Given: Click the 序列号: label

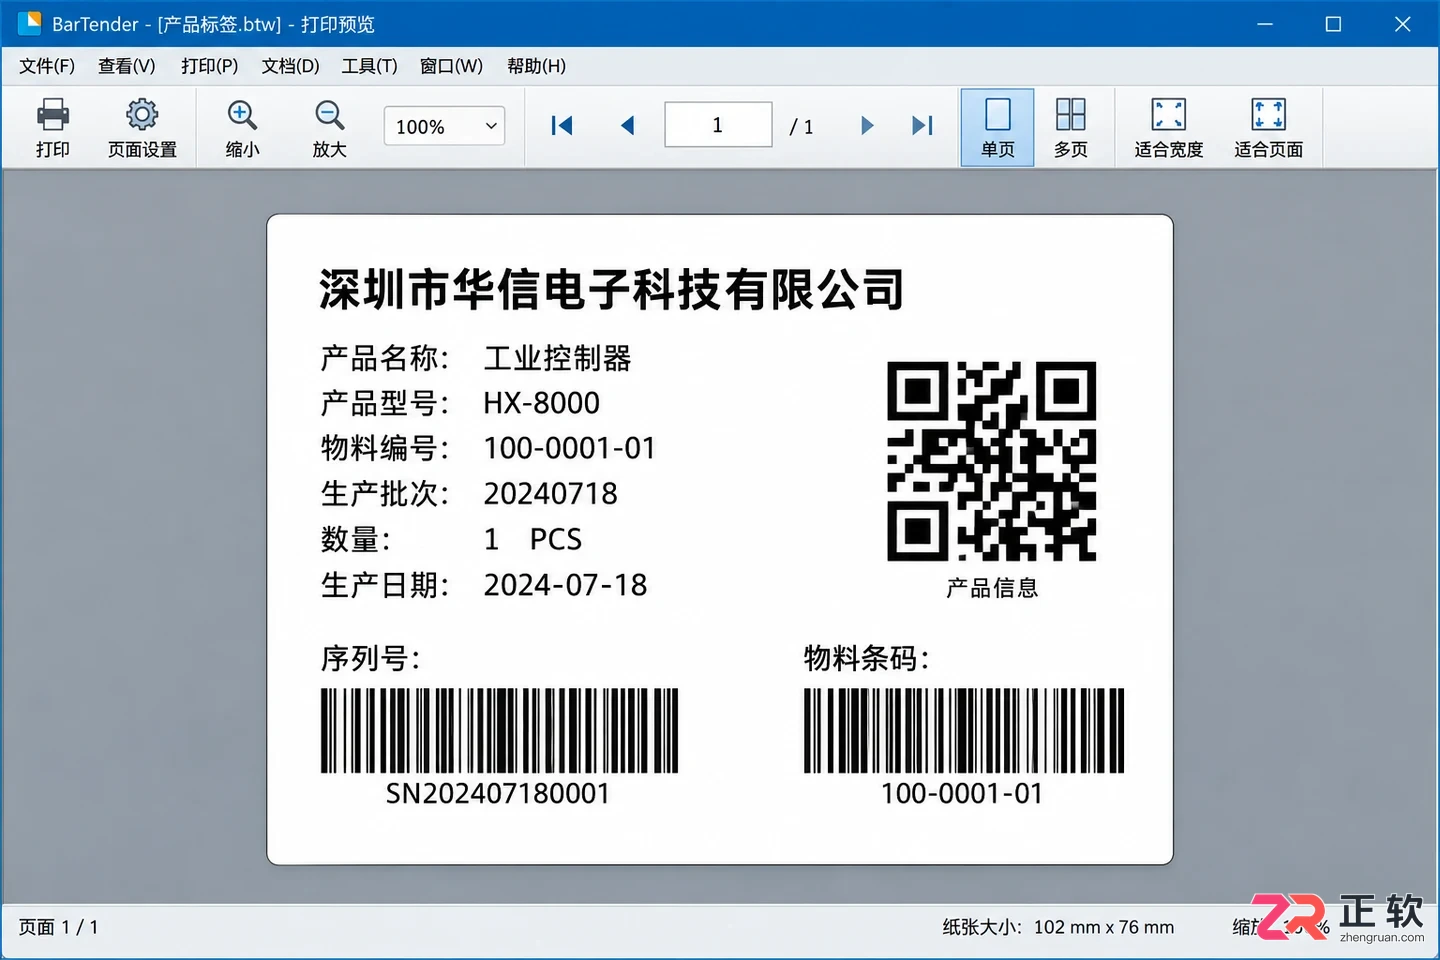Looking at the screenshot, I should point(371,658).
